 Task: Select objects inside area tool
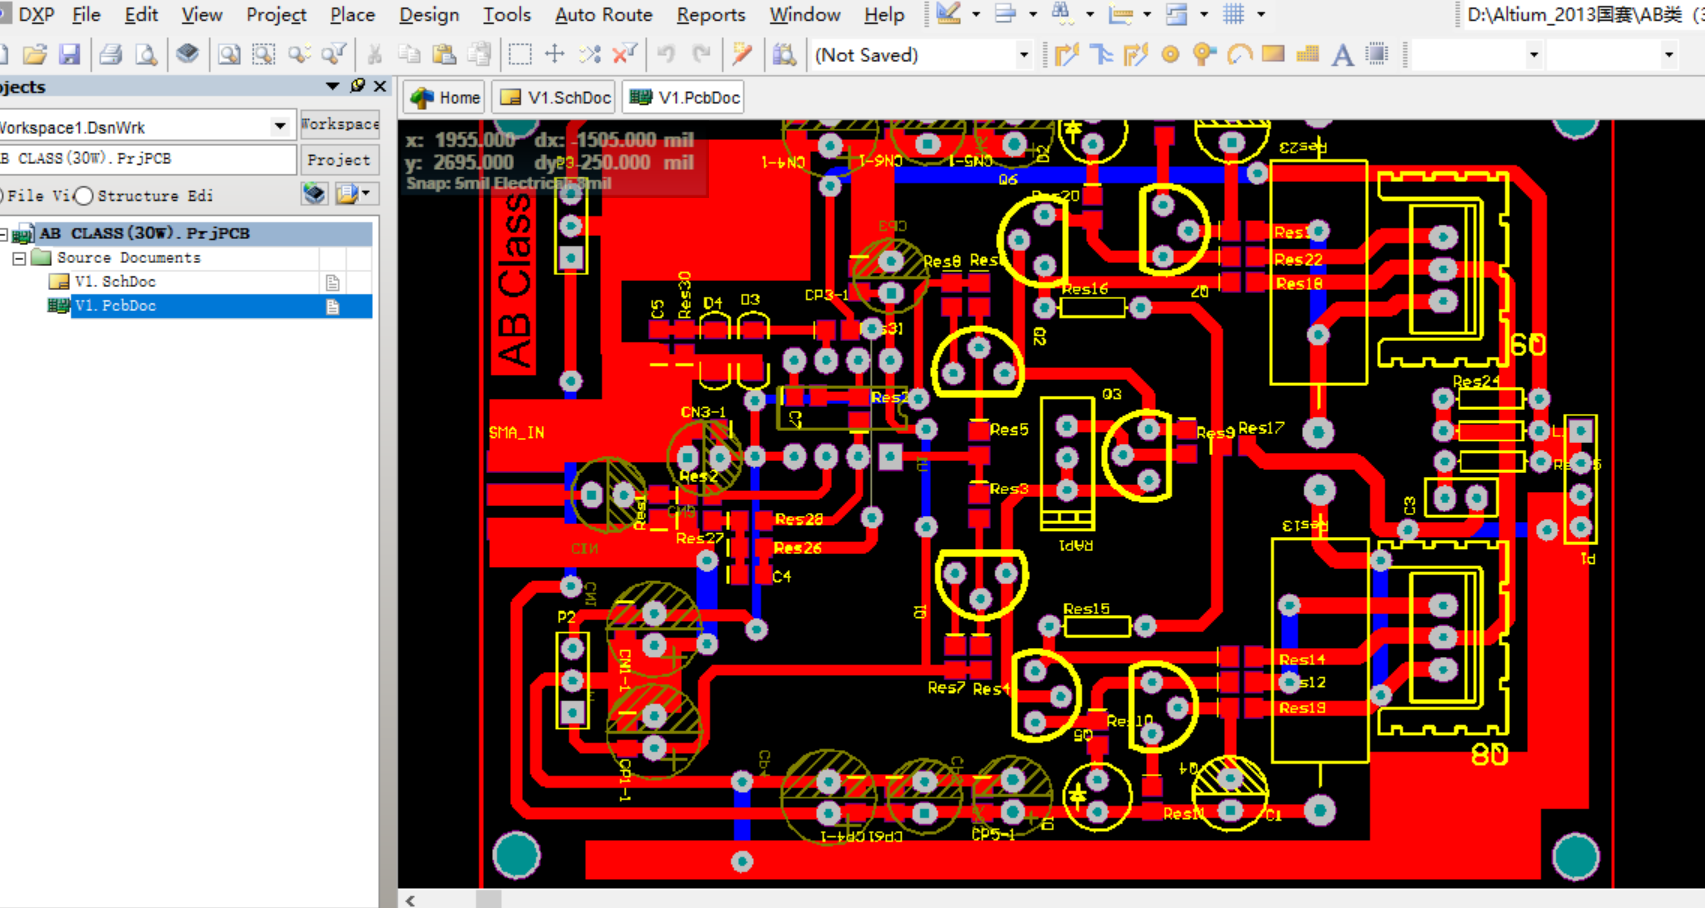tap(520, 54)
